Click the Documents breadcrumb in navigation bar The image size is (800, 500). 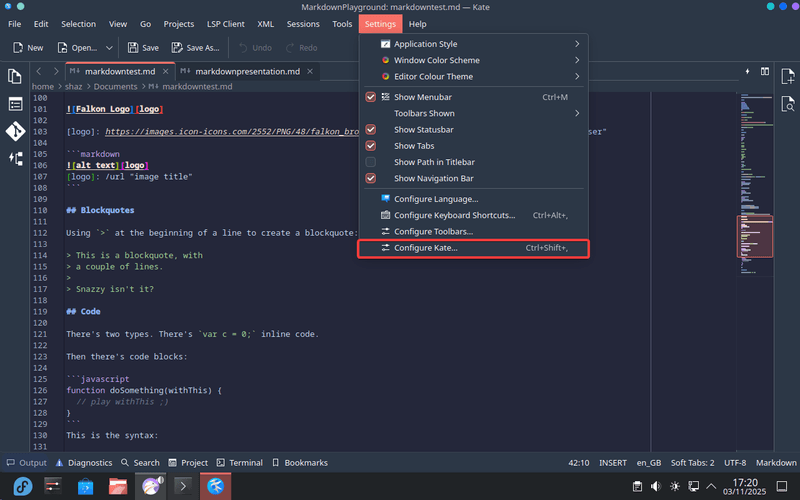(115, 87)
